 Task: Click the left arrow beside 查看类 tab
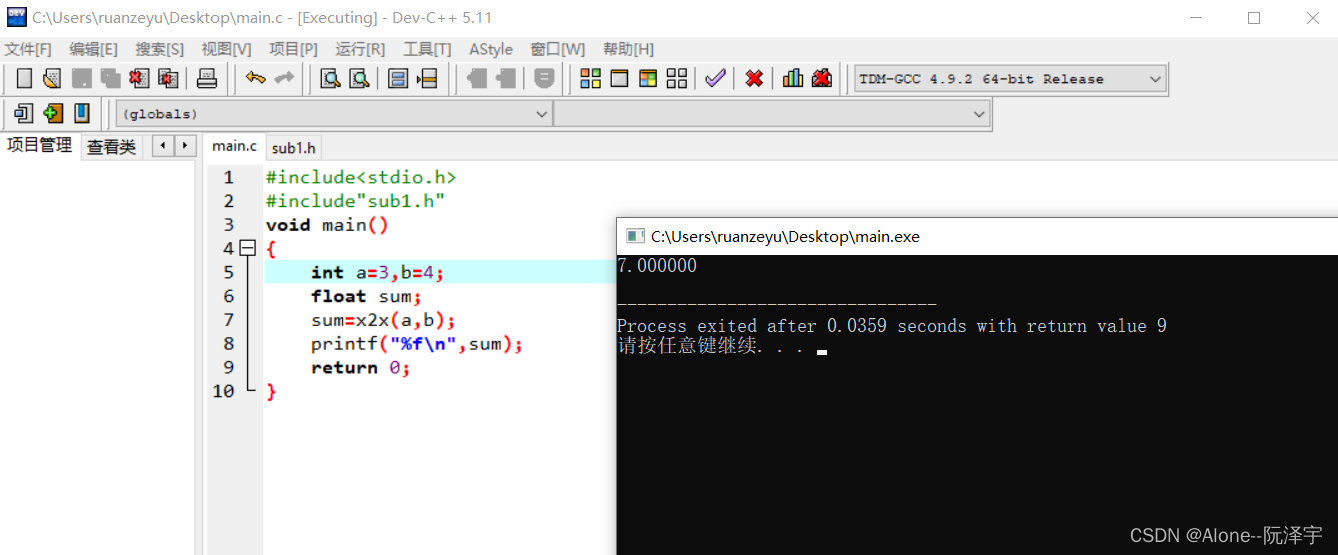(x=163, y=146)
